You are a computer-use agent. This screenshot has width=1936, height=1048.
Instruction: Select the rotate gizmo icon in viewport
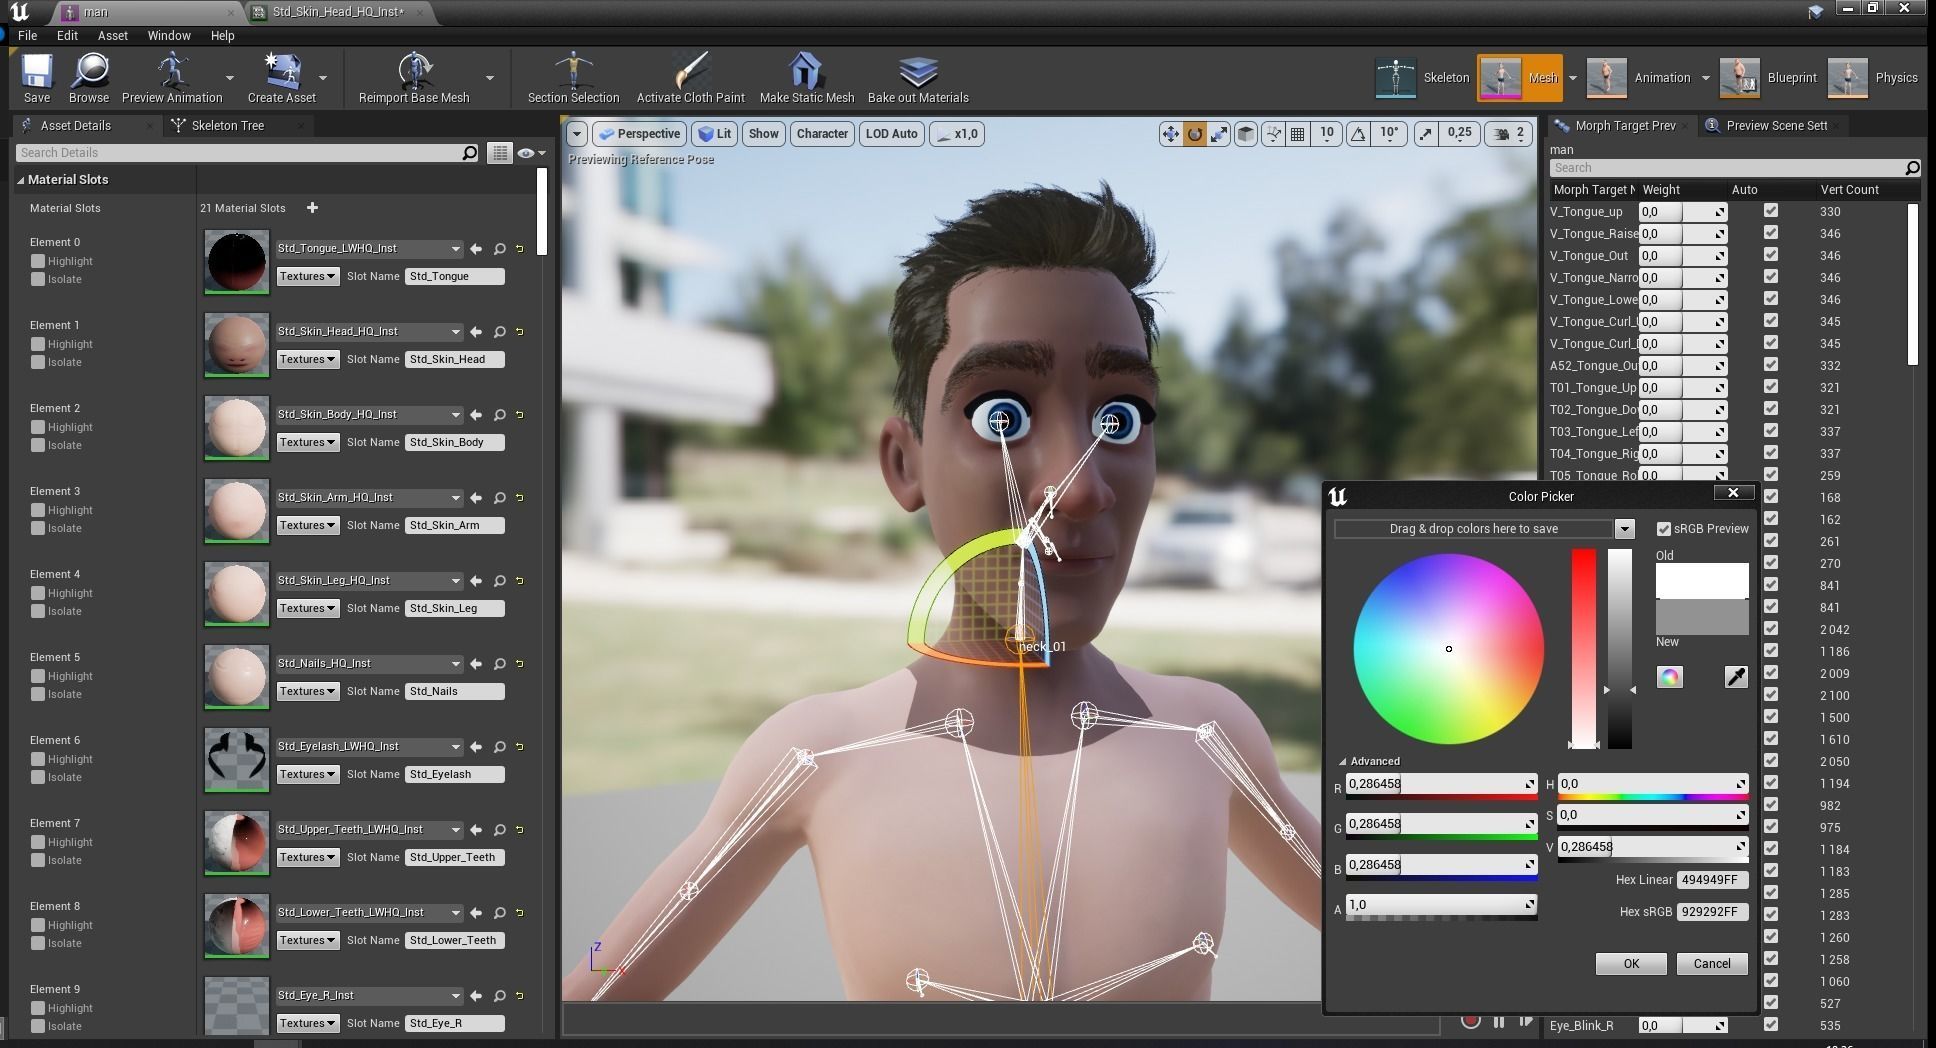[x=1194, y=134]
